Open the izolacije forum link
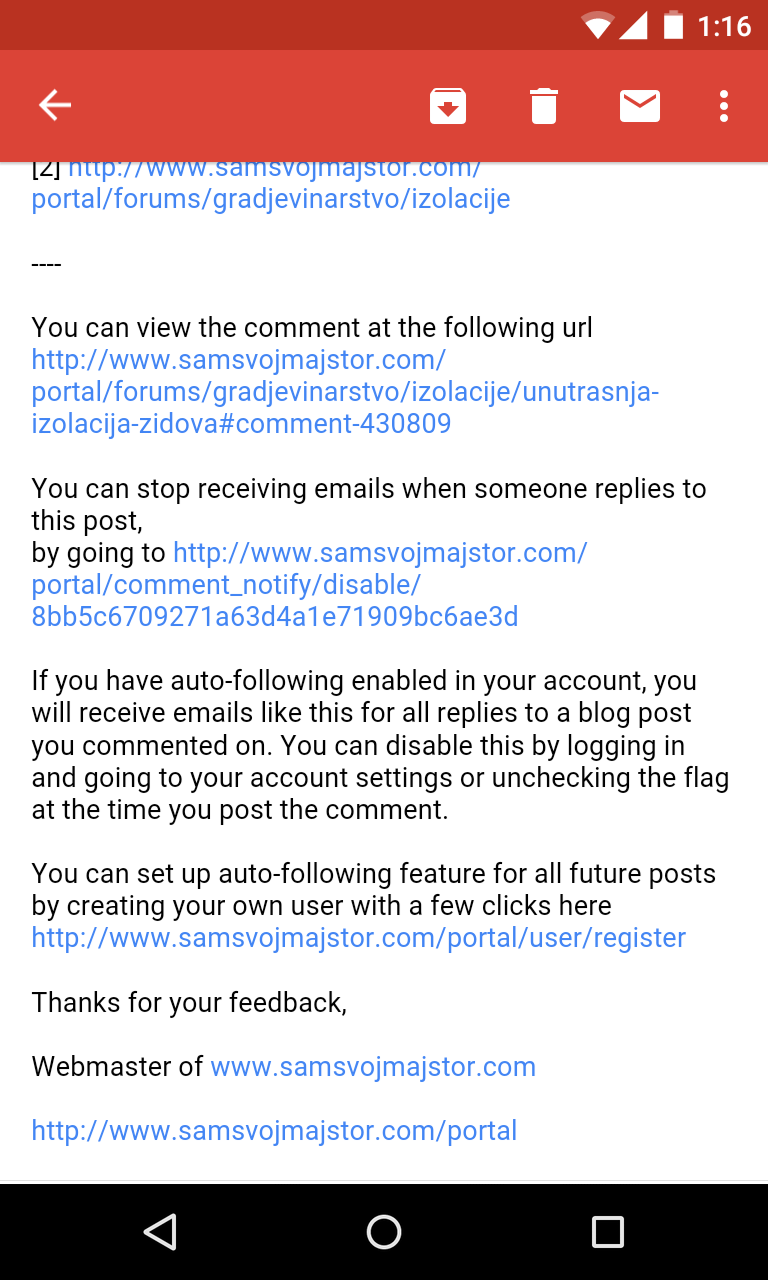Image resolution: width=768 pixels, height=1280 pixels. pos(271,198)
